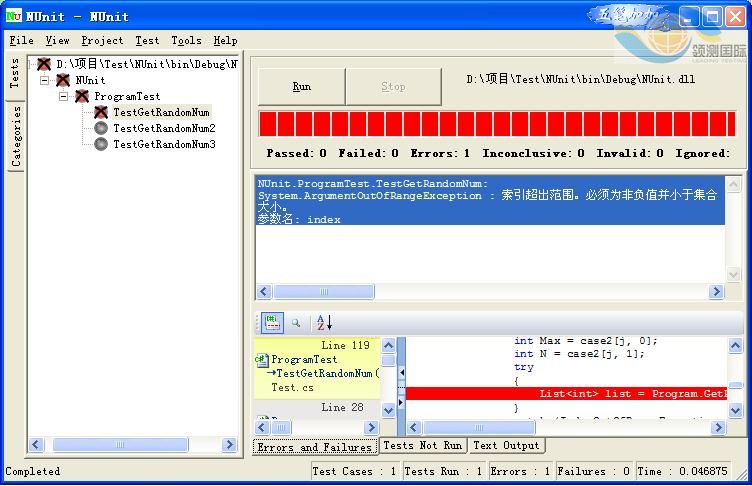Click the disabled Stop button

[393, 86]
